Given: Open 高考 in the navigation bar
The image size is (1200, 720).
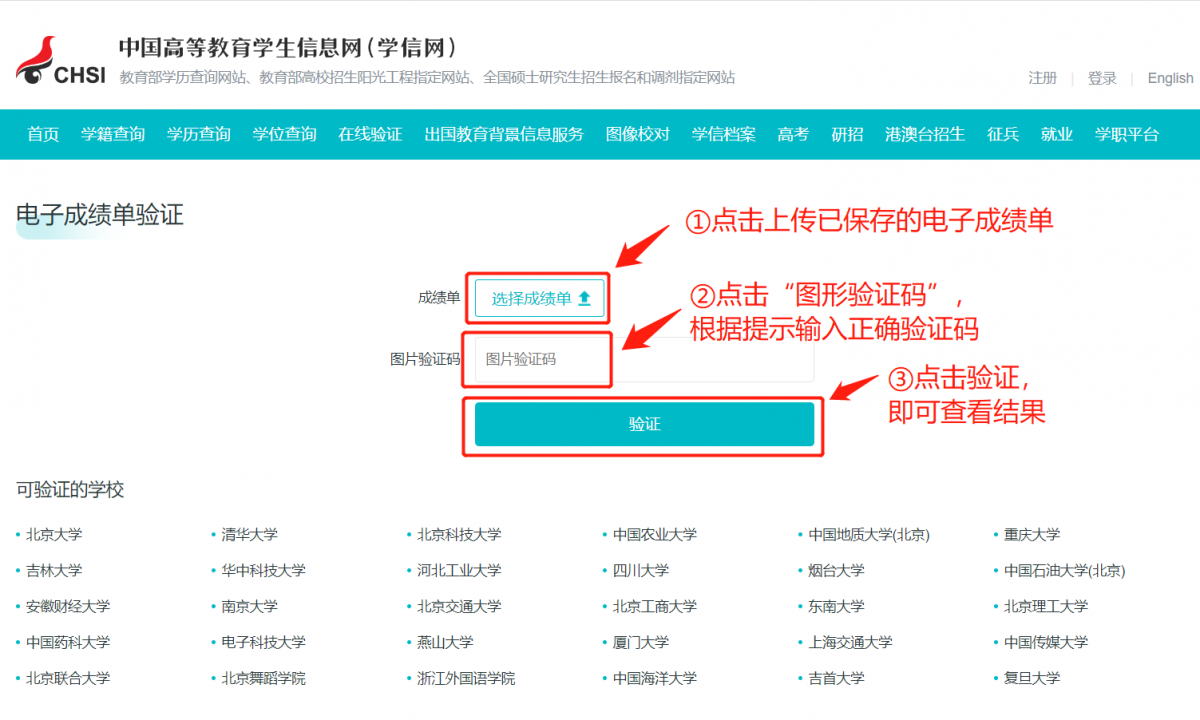Looking at the screenshot, I should (793, 134).
